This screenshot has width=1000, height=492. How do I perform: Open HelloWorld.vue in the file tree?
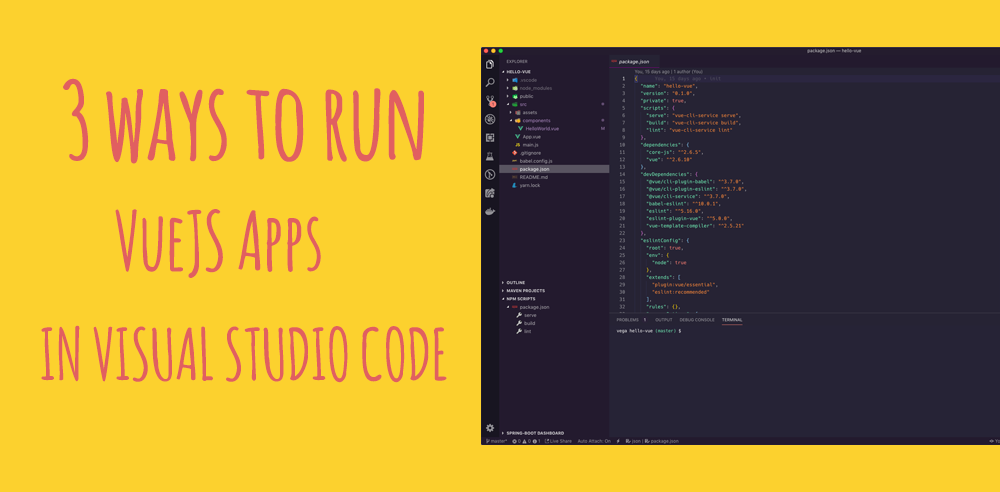541,128
